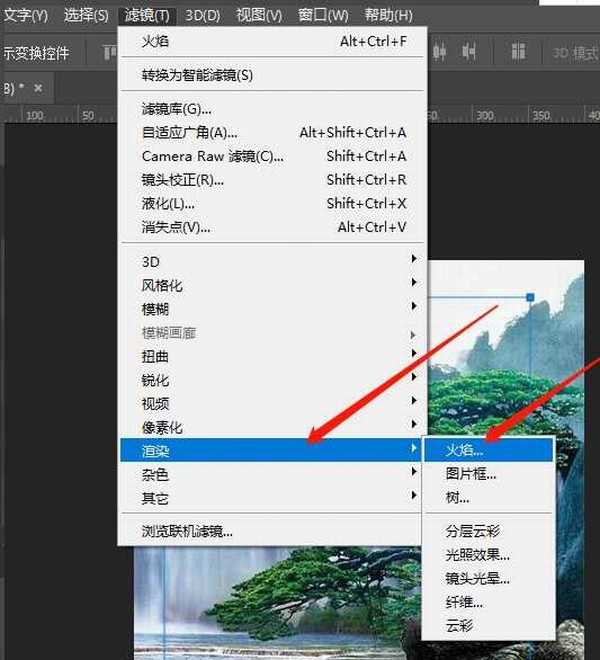The width and height of the screenshot is (600, 660).
Task: Choose 转换为智能滤镜(S)
Action: [198, 75]
